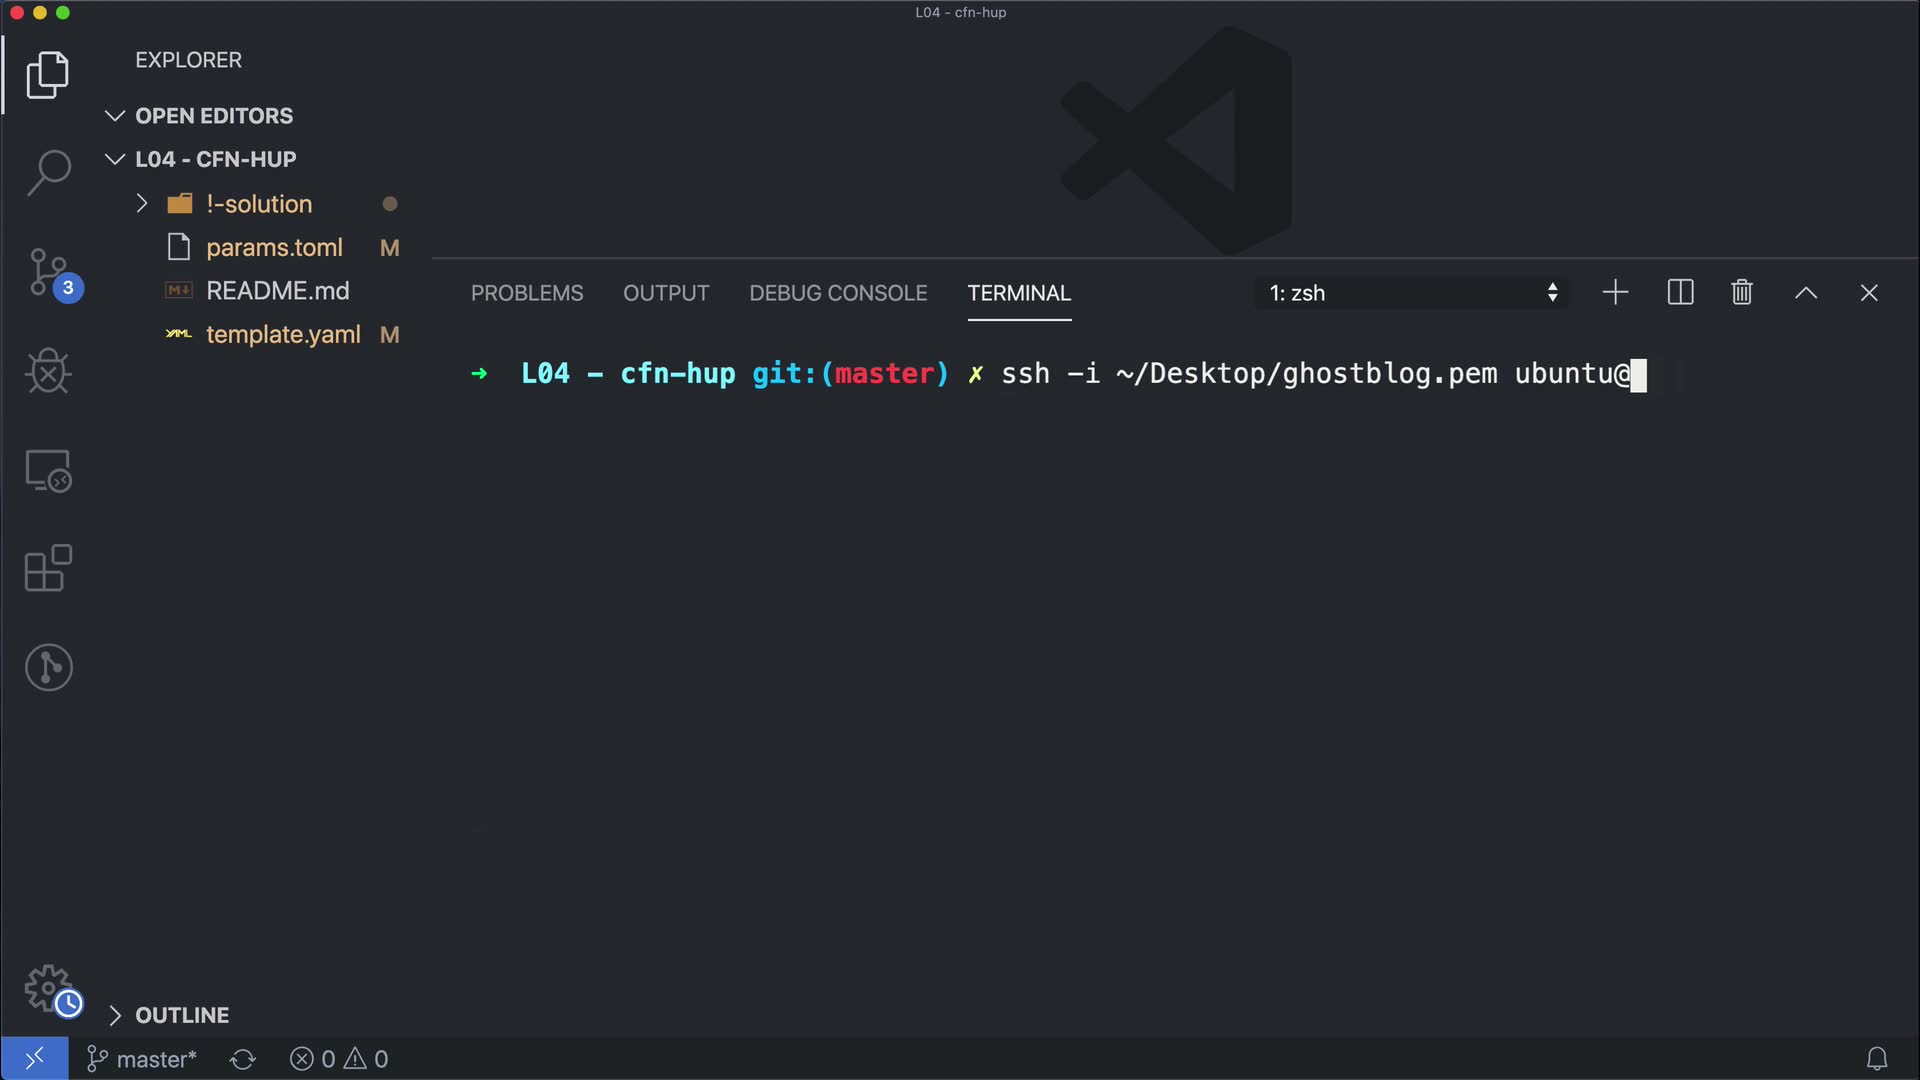Switch to the PROBLEMS tab
The height and width of the screenshot is (1080, 1920).
pyautogui.click(x=526, y=293)
